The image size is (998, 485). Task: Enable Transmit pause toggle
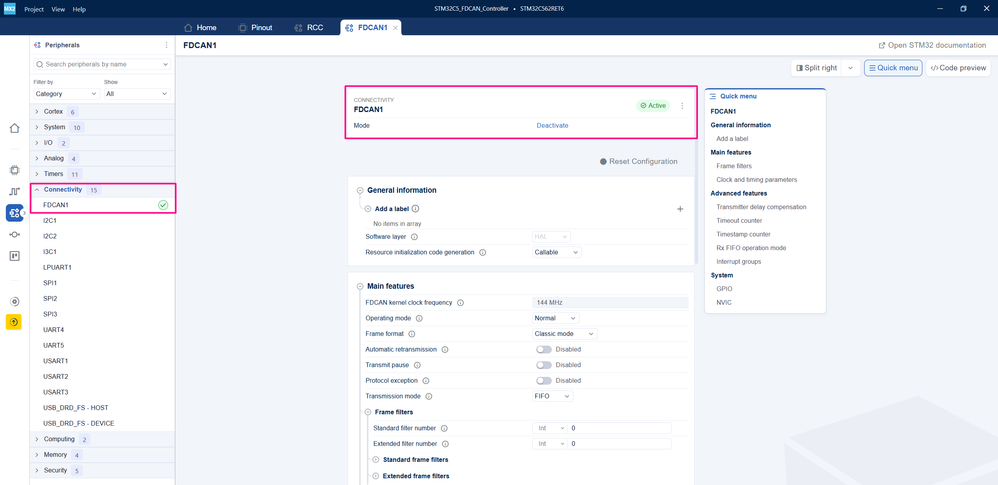tap(544, 365)
